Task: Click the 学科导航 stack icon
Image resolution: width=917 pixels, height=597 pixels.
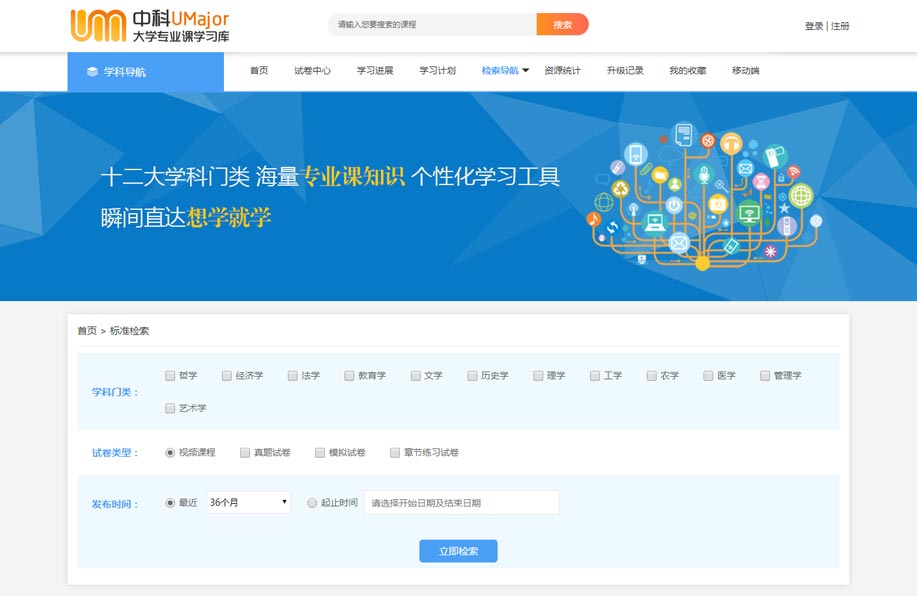Action: (x=92, y=72)
